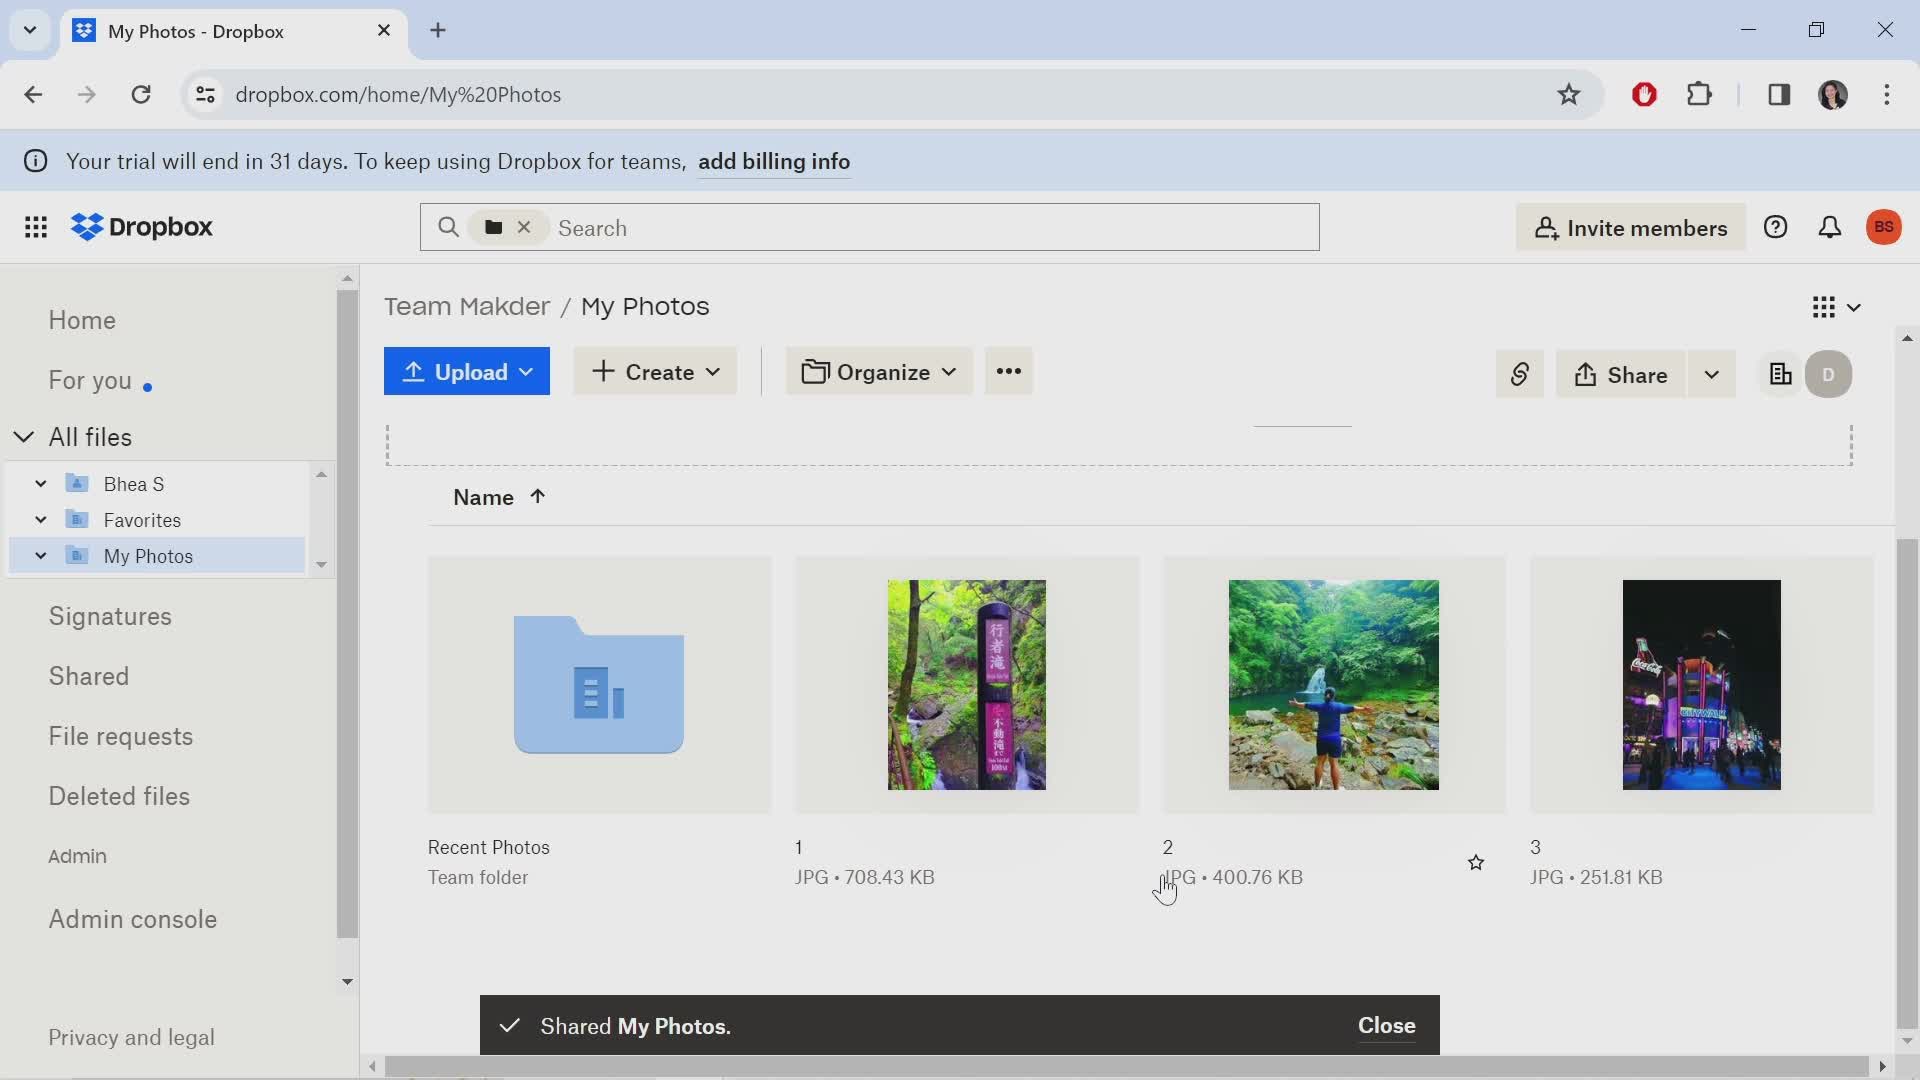Select the My Photos tree label
This screenshot has height=1080, width=1920.
click(148, 556)
